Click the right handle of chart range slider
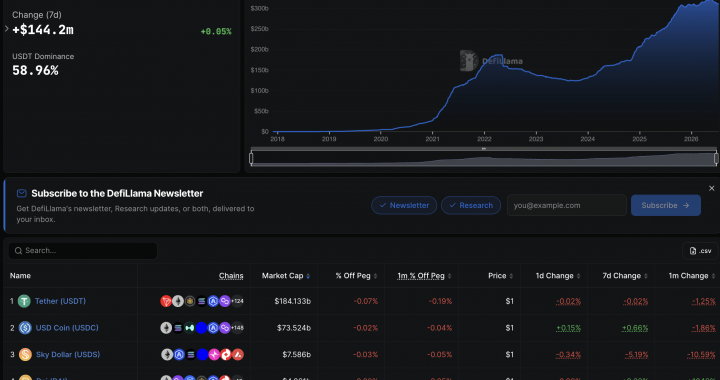720x380 pixels. click(716, 158)
